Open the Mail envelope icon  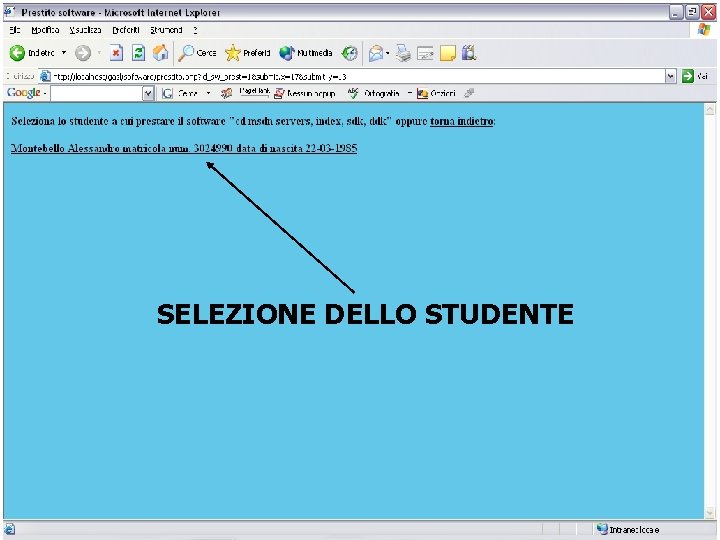pyautogui.click(x=376, y=53)
